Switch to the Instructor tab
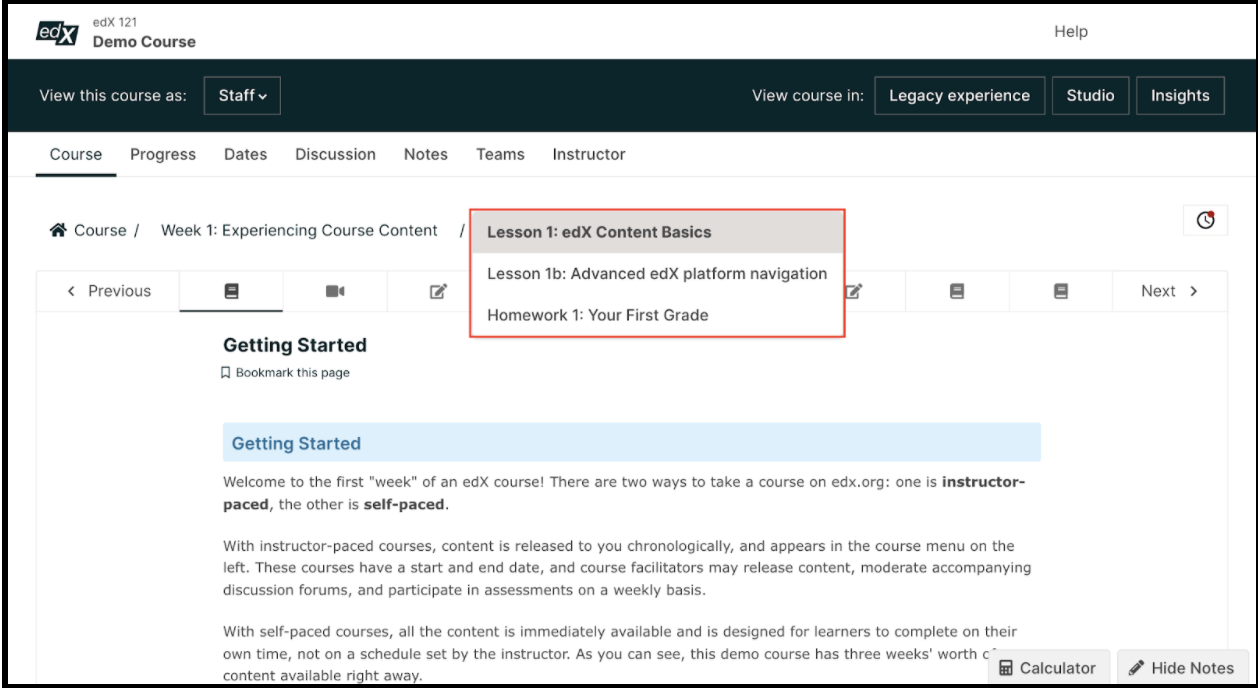1258x688 pixels. coord(589,154)
